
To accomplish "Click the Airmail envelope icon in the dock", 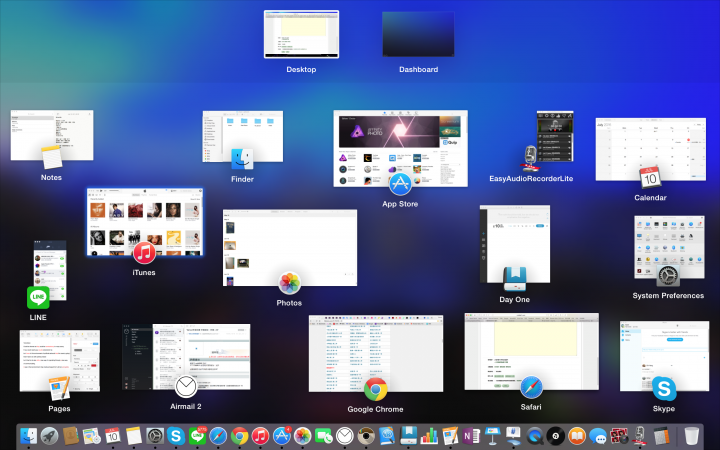I will (x=345, y=436).
